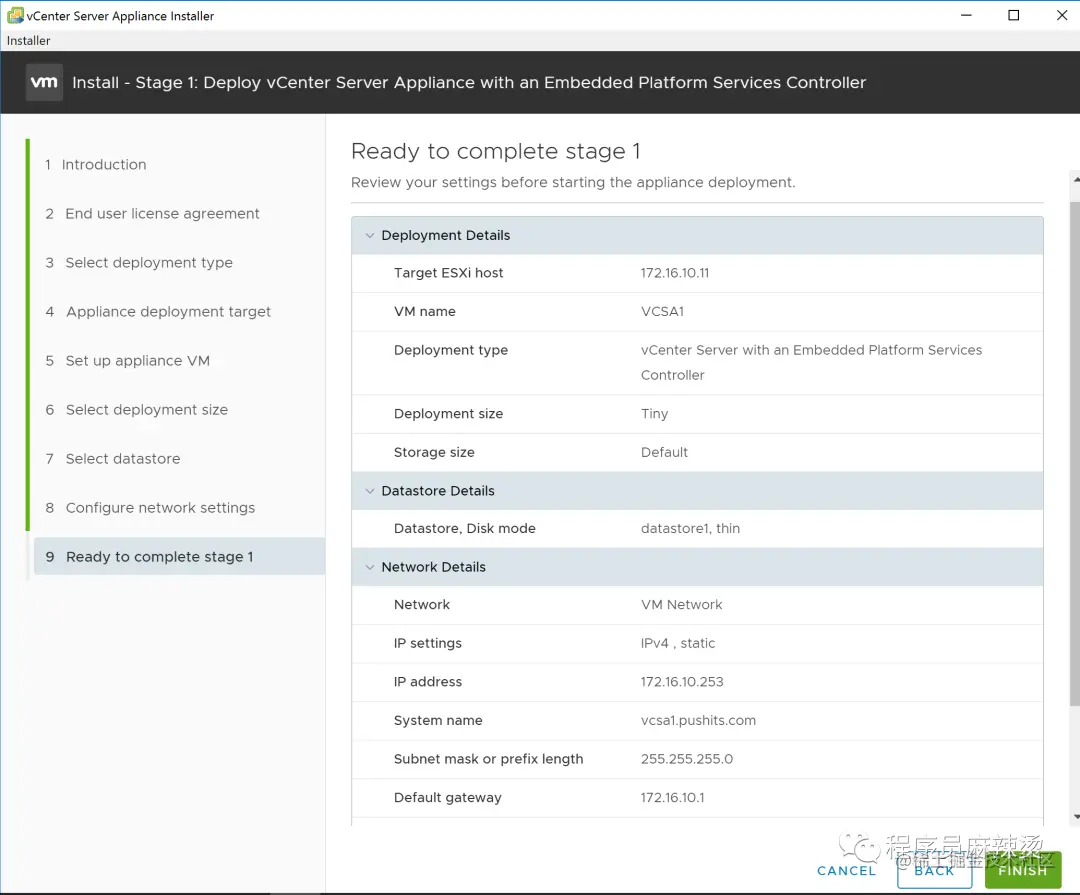Viewport: 1080px width, 895px height.
Task: Go to step 8 Configure network settings
Action: tap(150, 508)
